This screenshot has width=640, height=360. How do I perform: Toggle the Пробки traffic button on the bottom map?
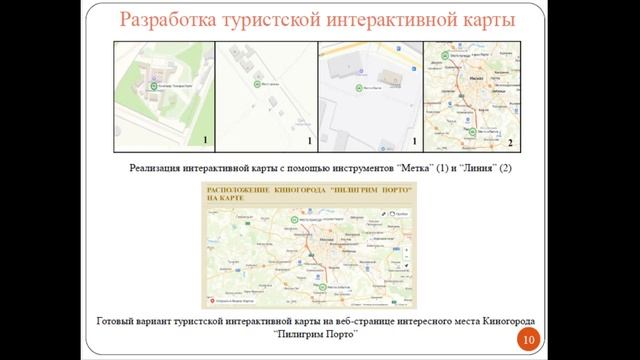pyautogui.click(x=399, y=214)
